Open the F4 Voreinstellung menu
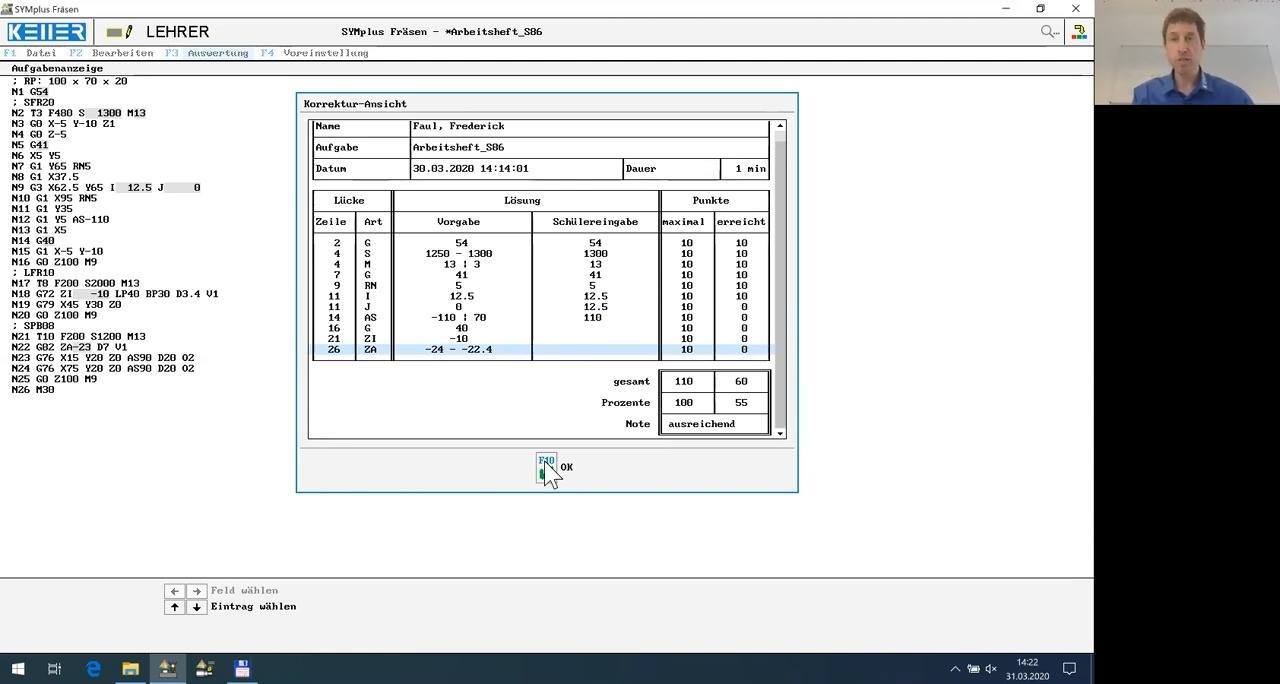The width and height of the screenshot is (1280, 684). tap(315, 53)
